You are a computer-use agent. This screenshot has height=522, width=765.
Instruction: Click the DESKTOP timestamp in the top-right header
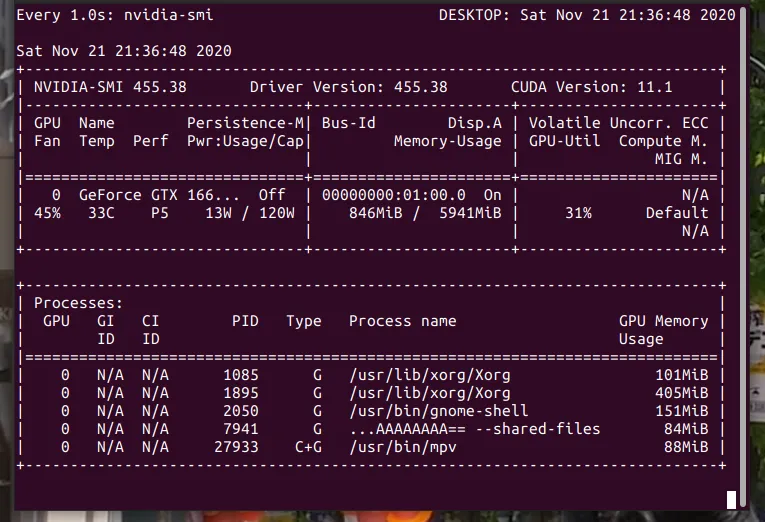pos(588,15)
